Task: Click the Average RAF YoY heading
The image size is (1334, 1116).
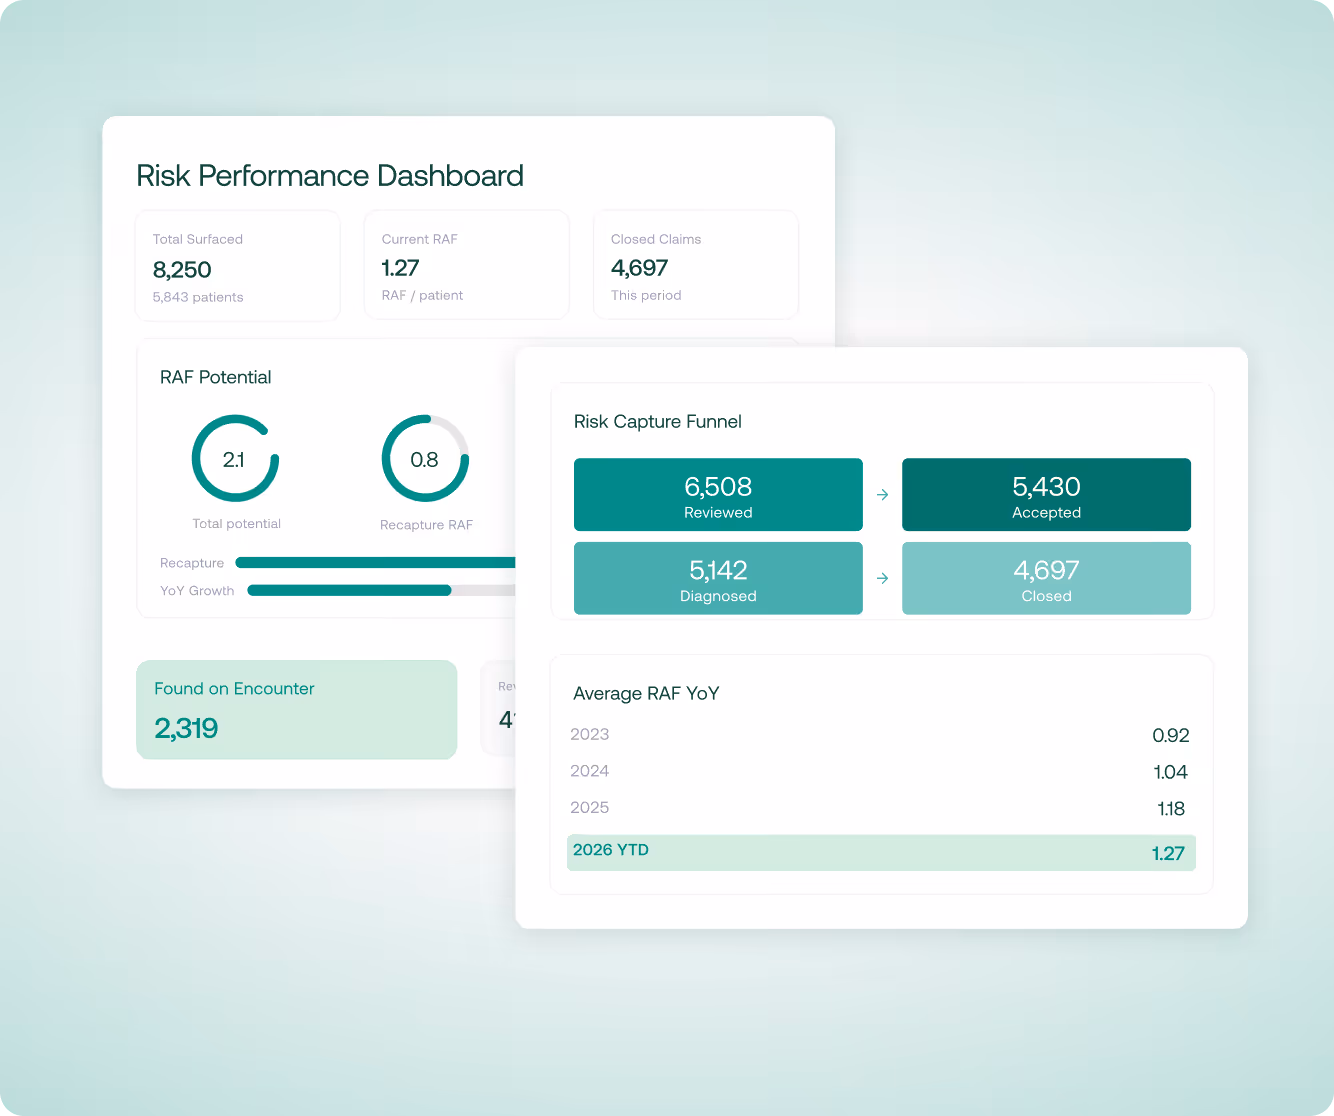Action: tap(646, 694)
